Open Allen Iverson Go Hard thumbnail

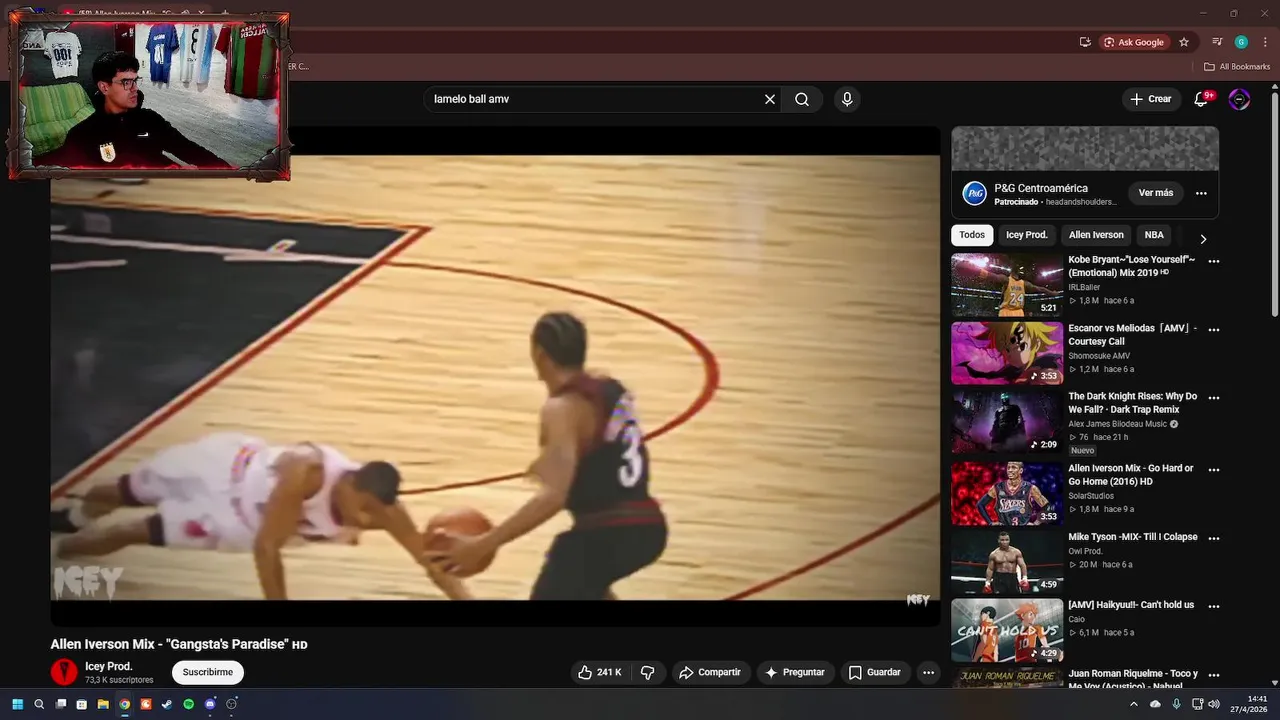(1007, 493)
